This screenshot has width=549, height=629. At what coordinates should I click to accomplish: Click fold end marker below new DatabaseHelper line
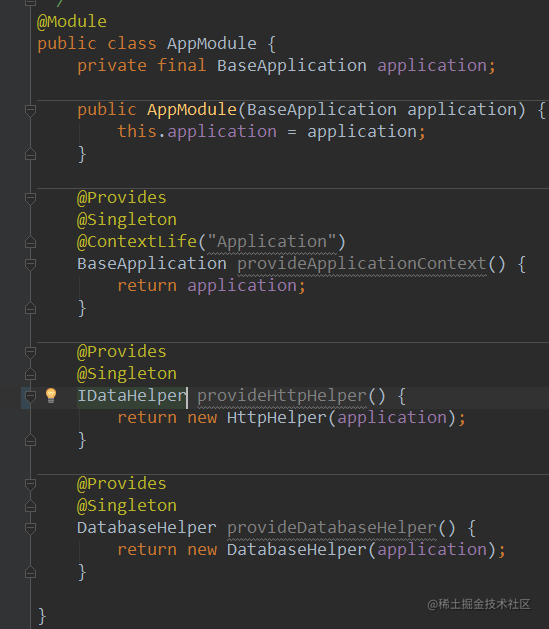point(30,572)
